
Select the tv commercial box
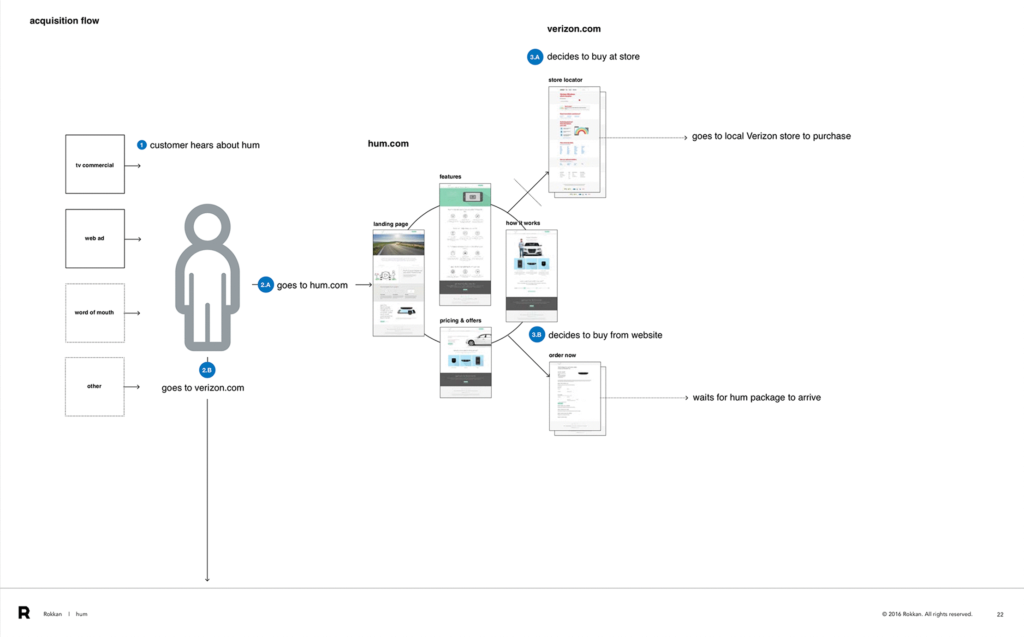95,164
